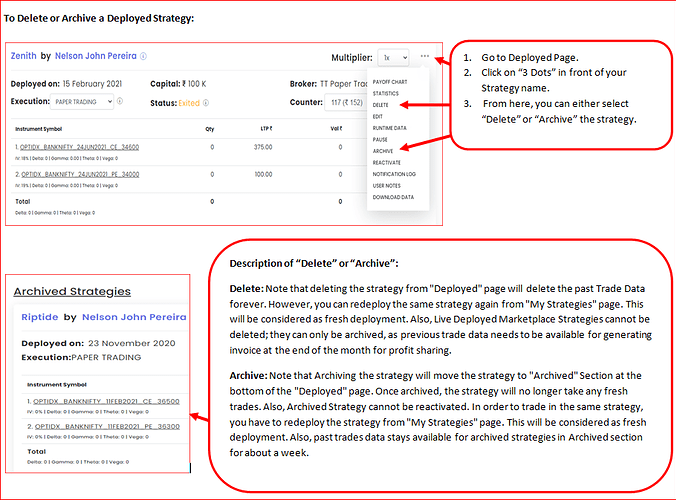This screenshot has height=500, width=676.
Task: Open OPTIDX_BANKNIFTY_11FEB2021_CE_36500 instrument link
Action: (x=106, y=401)
